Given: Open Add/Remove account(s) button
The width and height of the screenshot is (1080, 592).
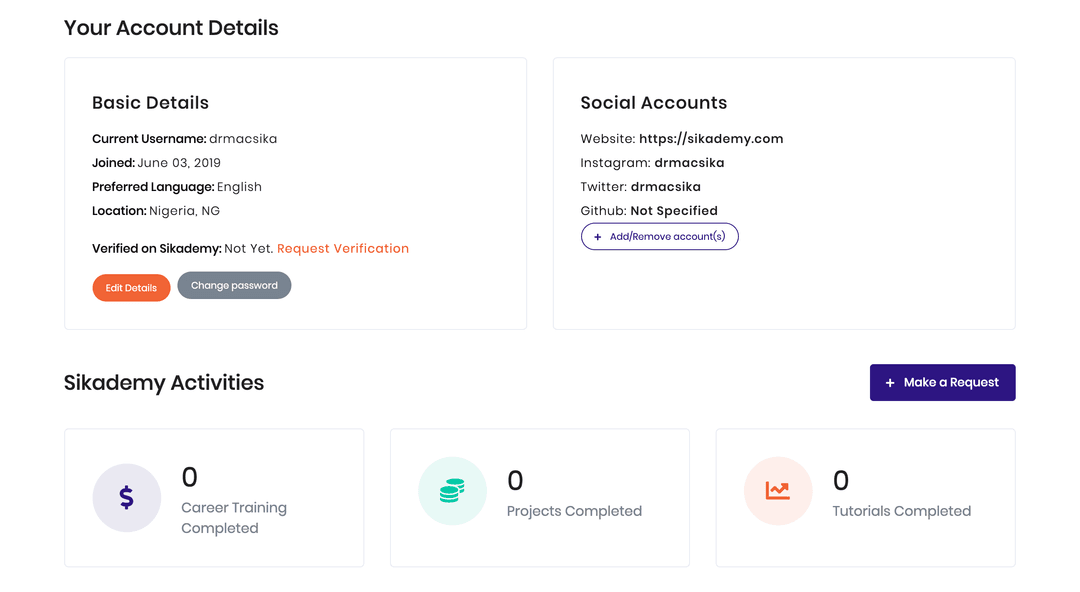Looking at the screenshot, I should [660, 236].
